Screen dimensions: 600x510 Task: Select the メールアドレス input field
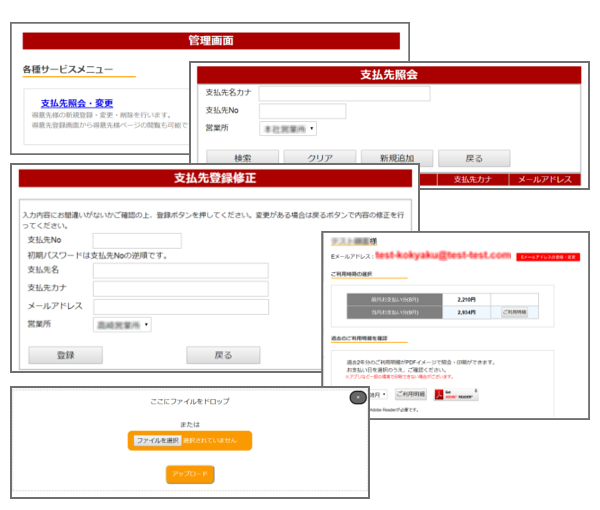(180, 307)
